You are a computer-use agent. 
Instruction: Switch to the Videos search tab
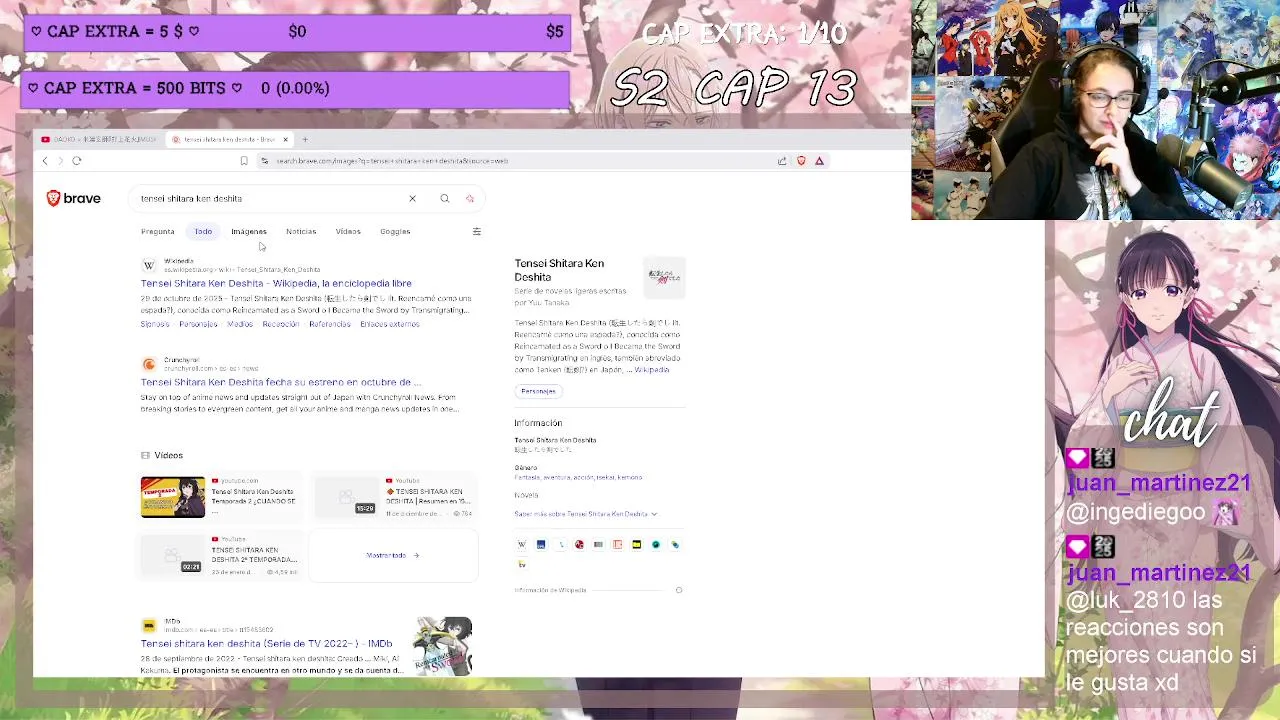(x=348, y=231)
